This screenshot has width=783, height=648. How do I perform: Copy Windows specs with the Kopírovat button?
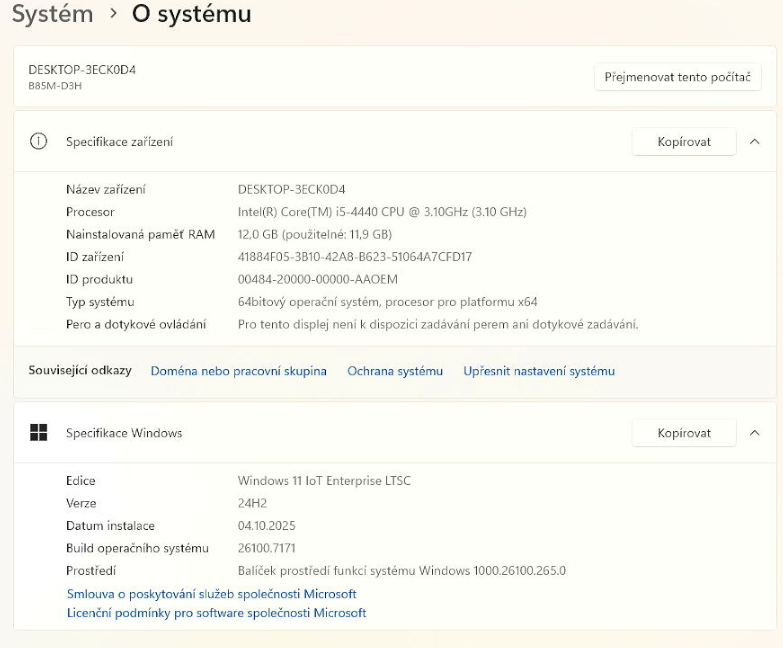[684, 433]
